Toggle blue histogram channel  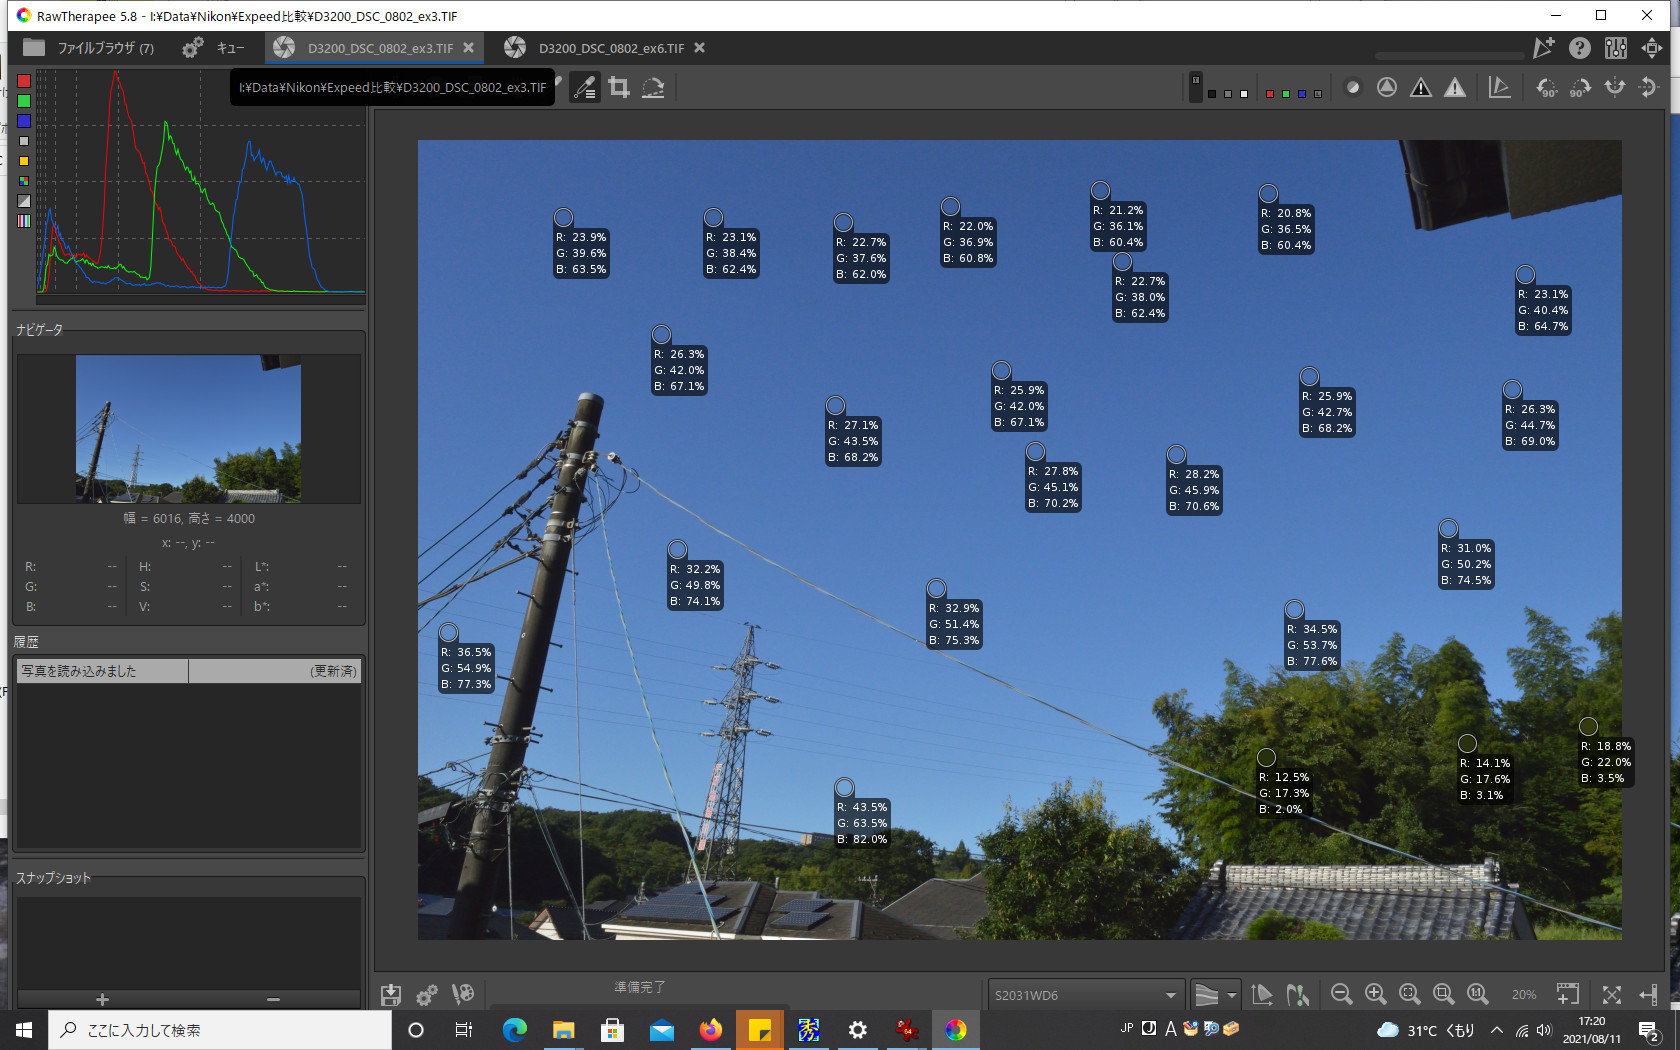24,121
